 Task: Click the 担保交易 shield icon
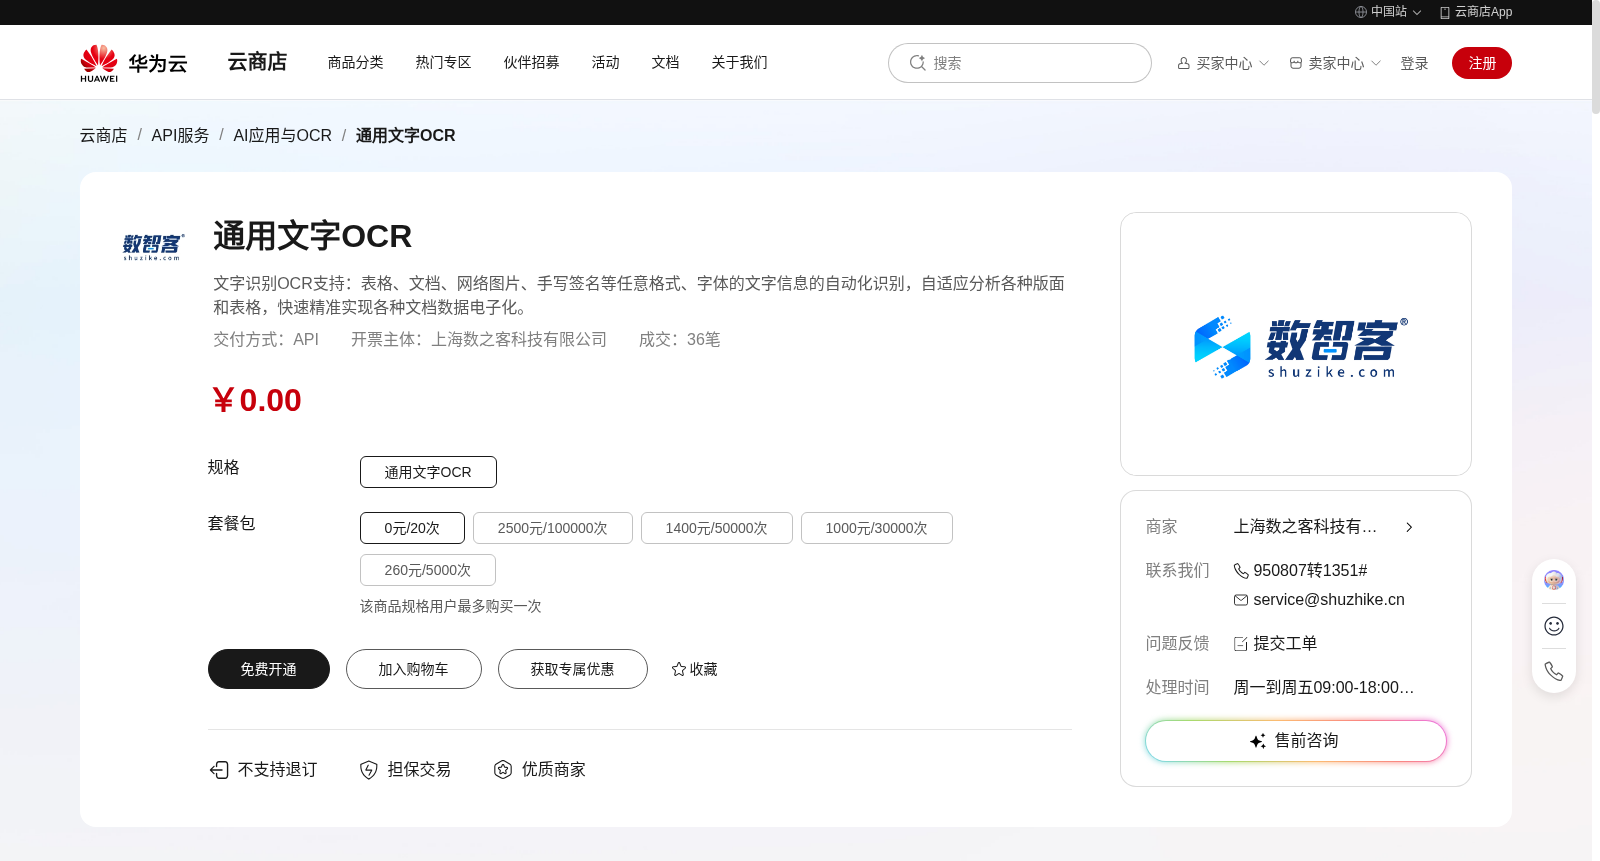[369, 769]
